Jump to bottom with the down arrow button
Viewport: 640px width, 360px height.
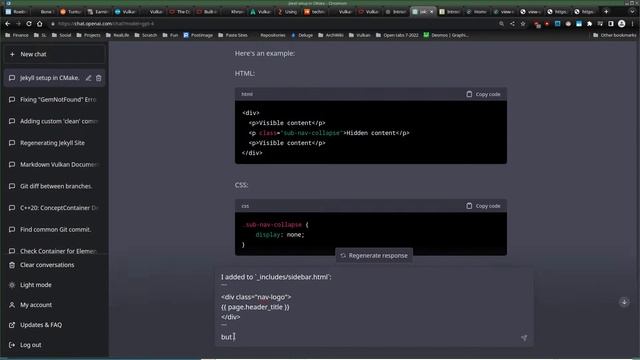[624, 302]
